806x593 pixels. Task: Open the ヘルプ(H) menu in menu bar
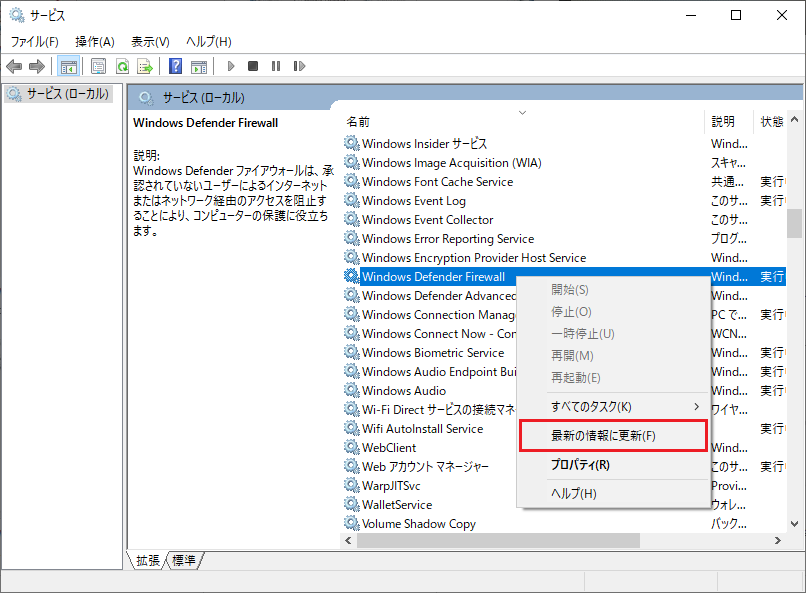click(x=209, y=42)
